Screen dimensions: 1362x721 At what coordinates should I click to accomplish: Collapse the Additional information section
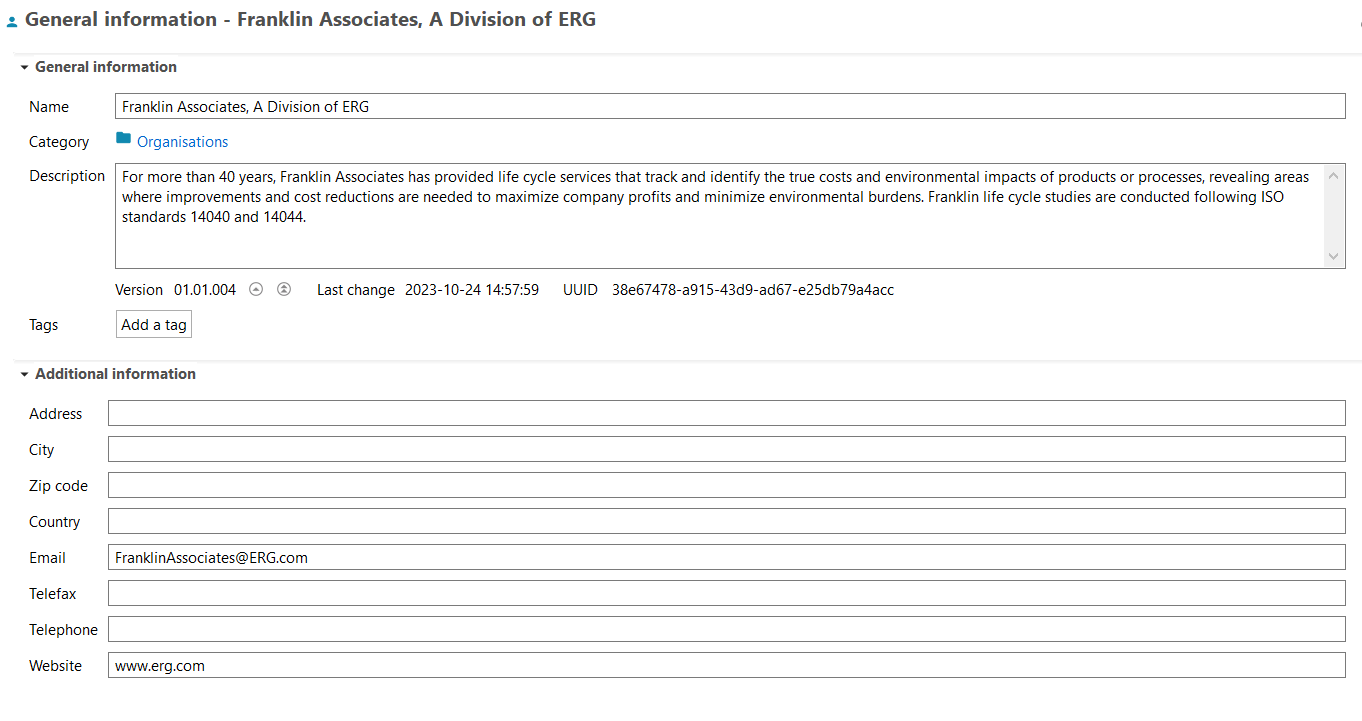(24, 374)
